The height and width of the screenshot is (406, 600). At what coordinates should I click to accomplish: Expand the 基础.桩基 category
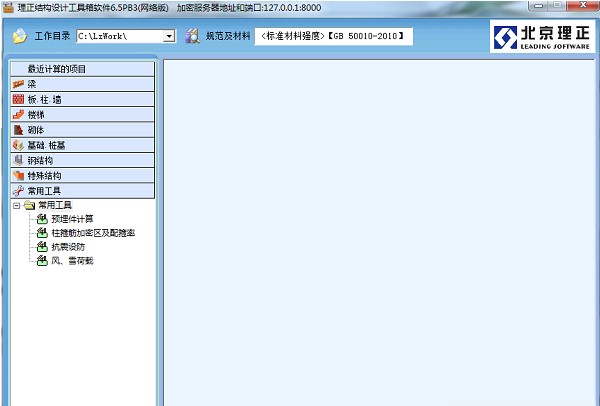(83, 145)
